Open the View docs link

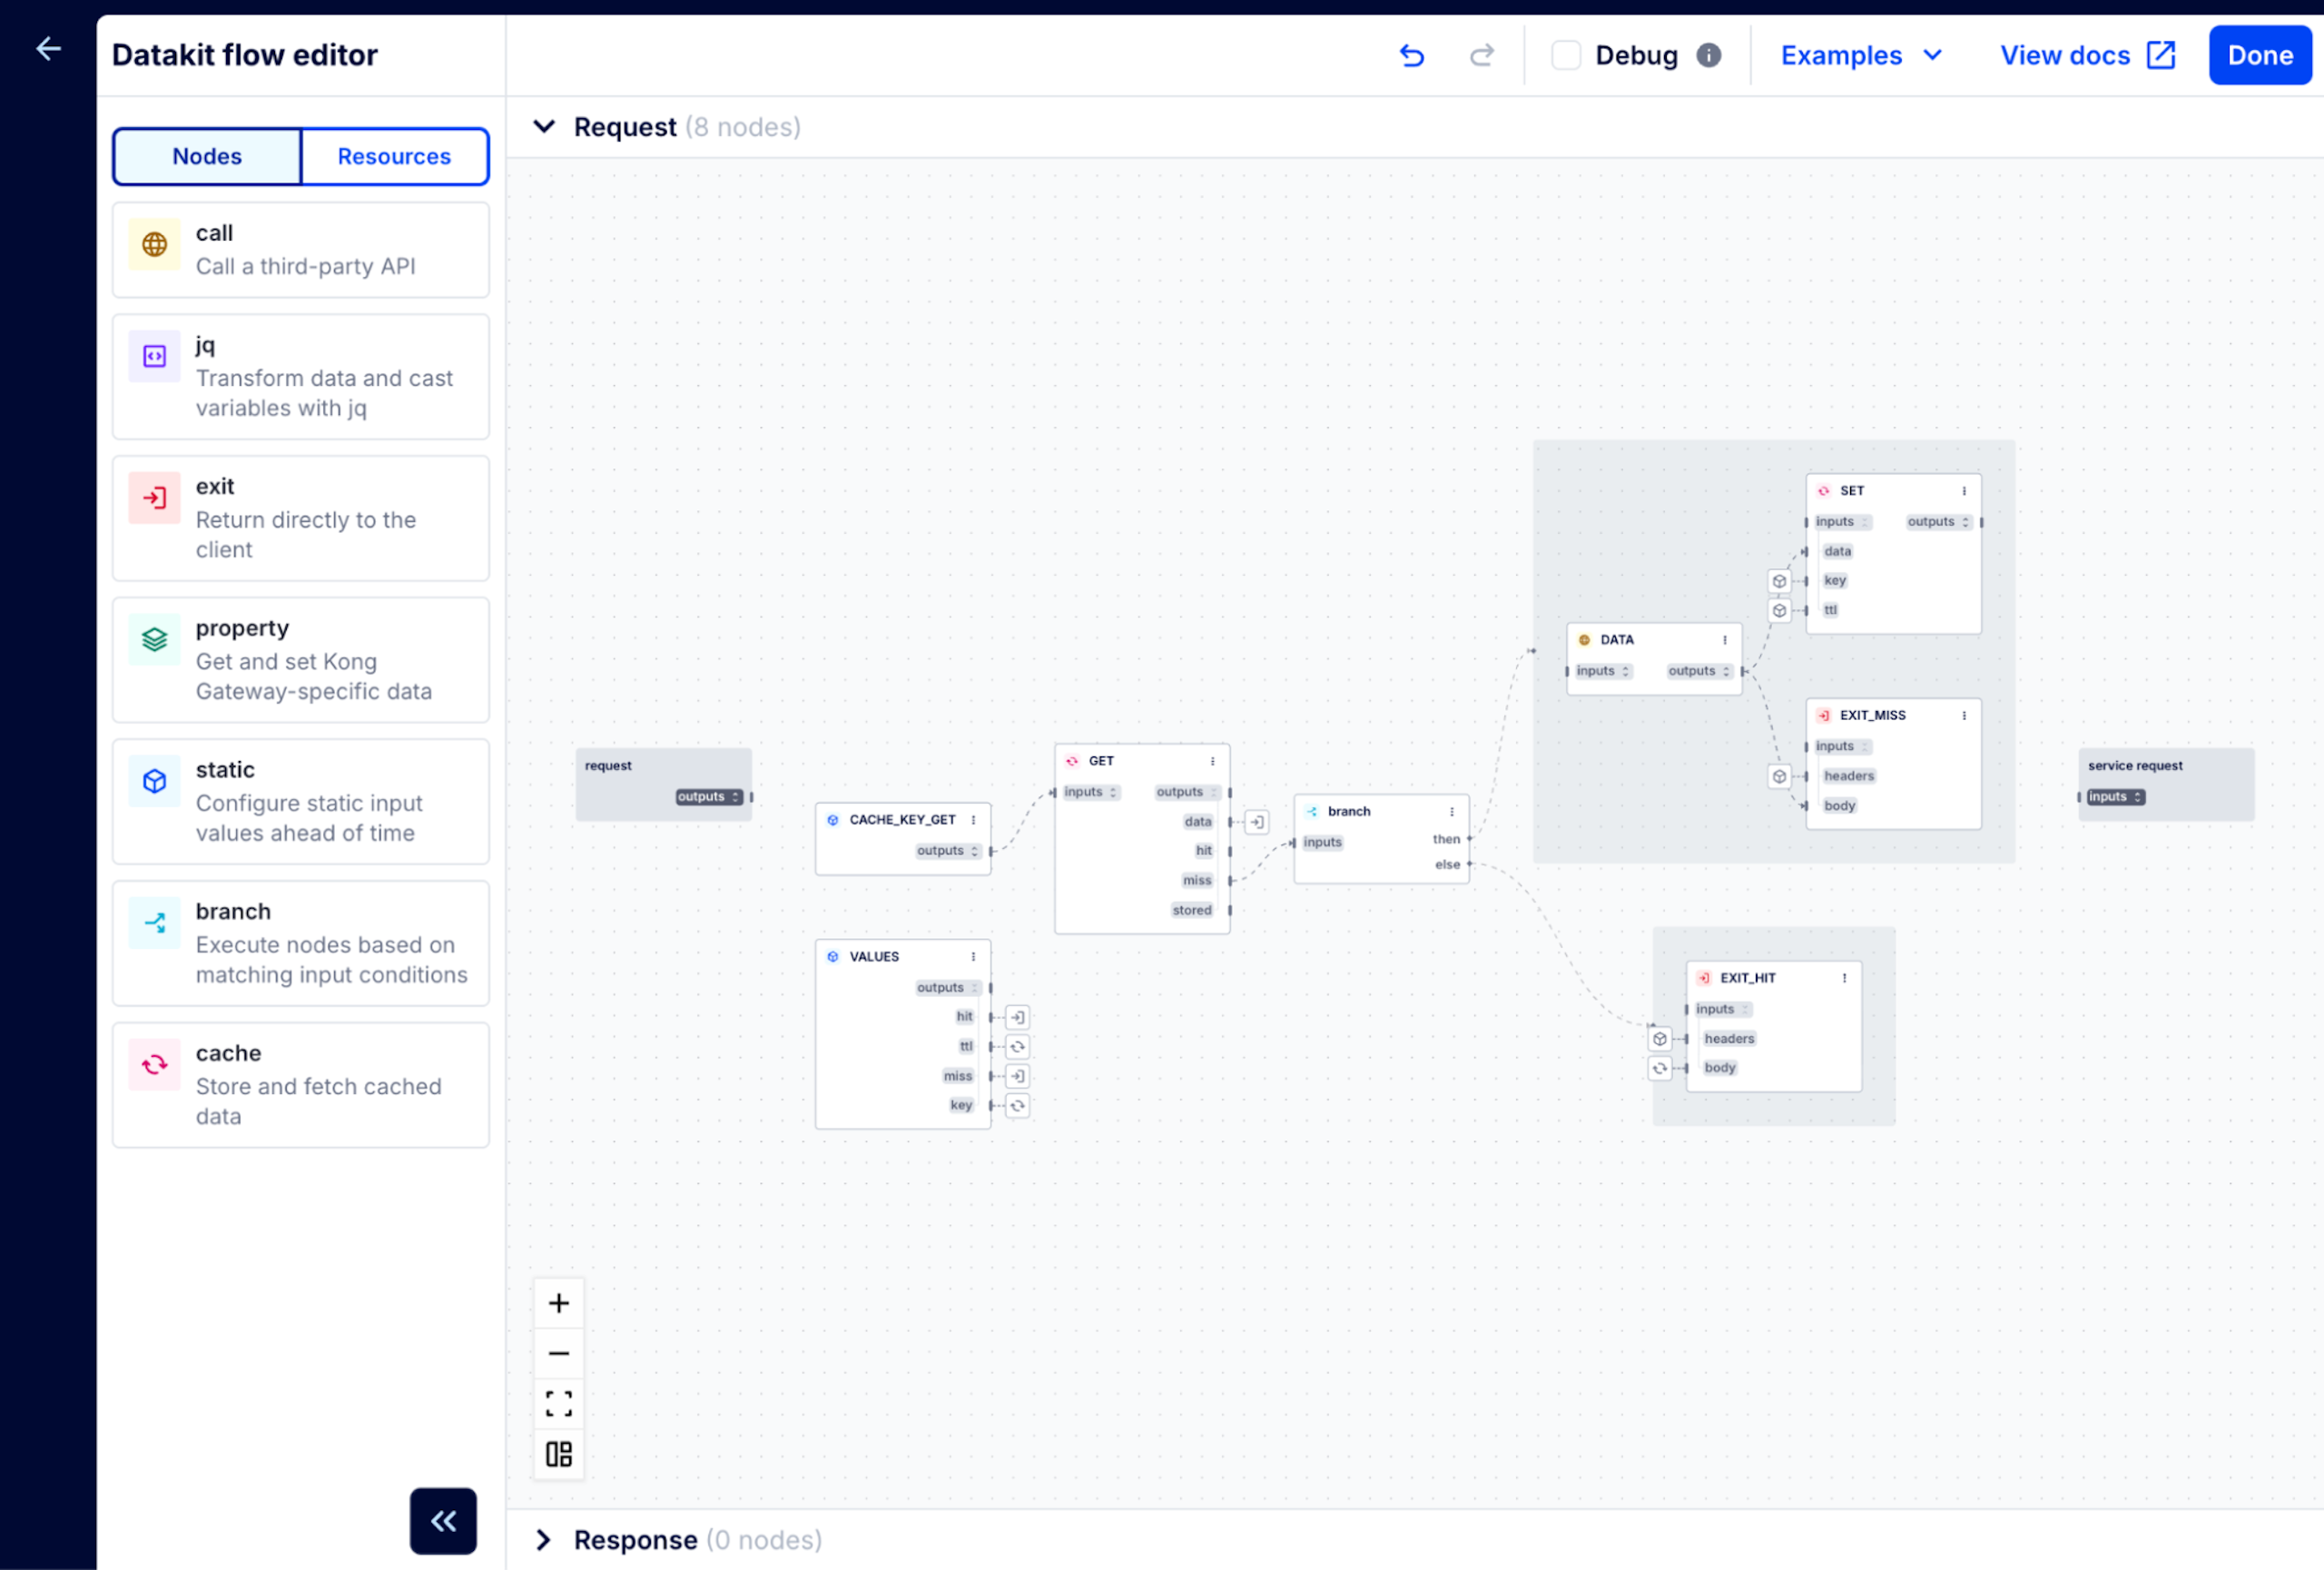point(2087,56)
